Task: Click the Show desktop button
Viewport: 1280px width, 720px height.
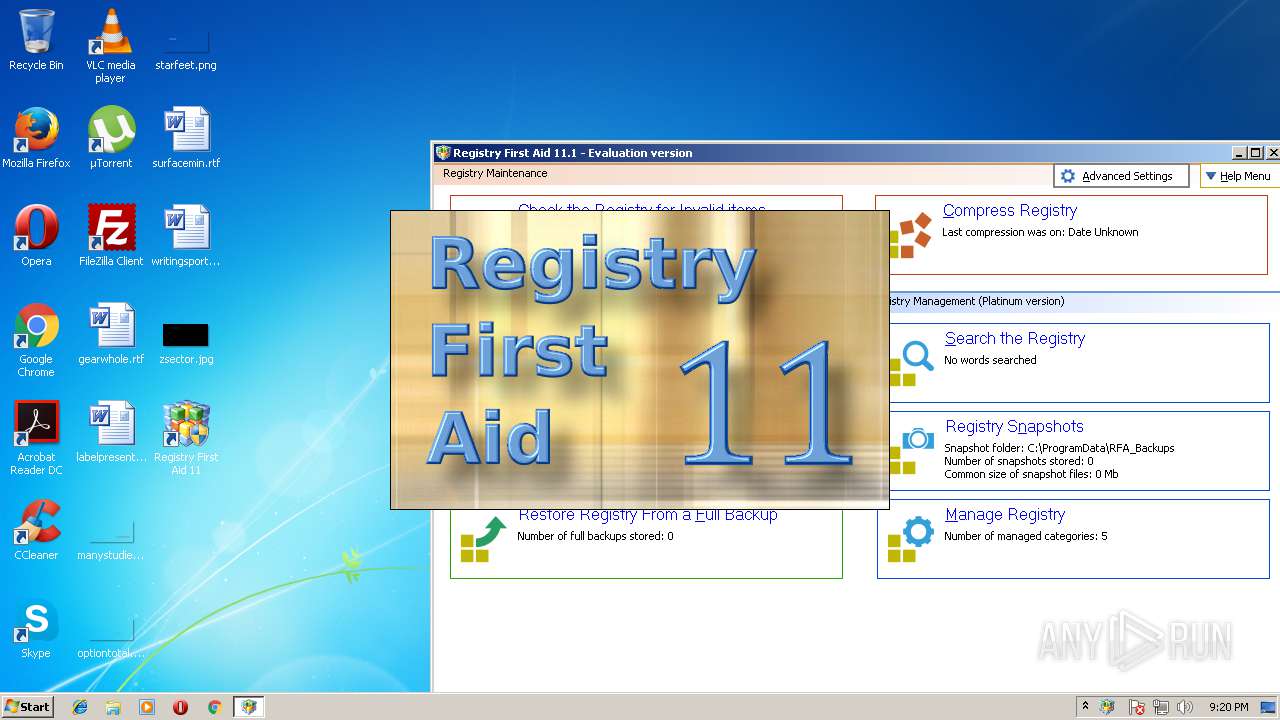Action: click(1269, 707)
